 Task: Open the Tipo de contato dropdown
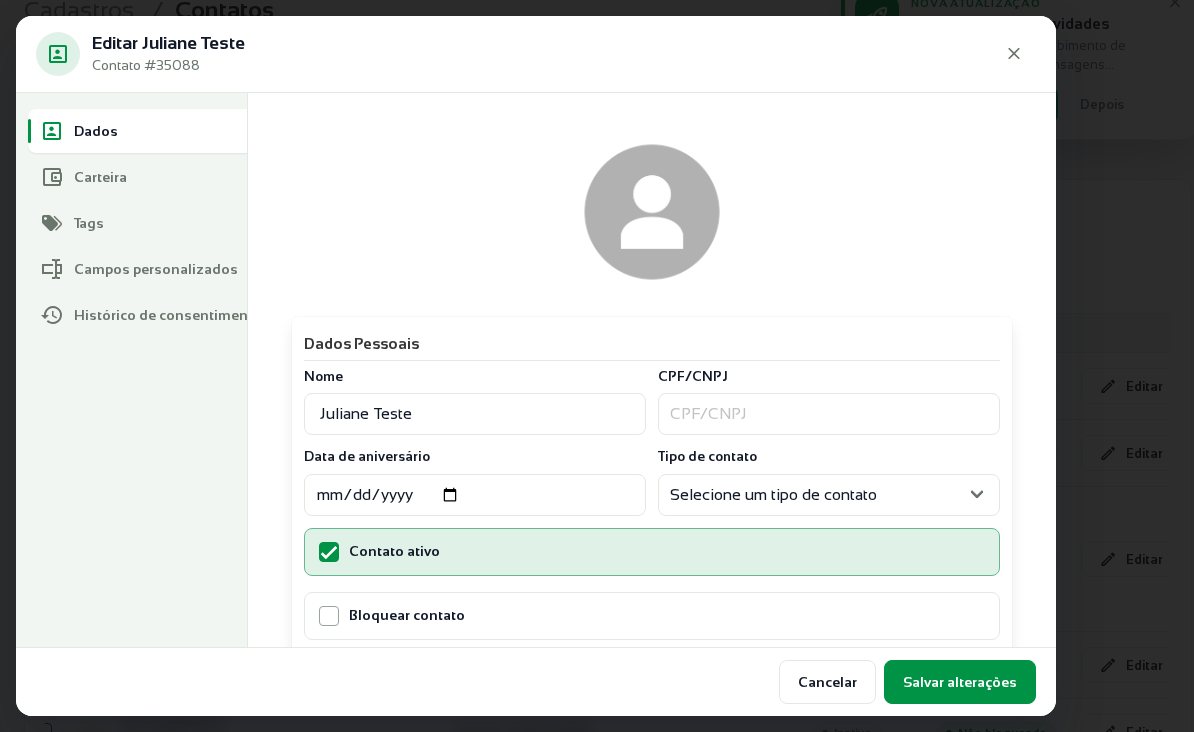[828, 495]
